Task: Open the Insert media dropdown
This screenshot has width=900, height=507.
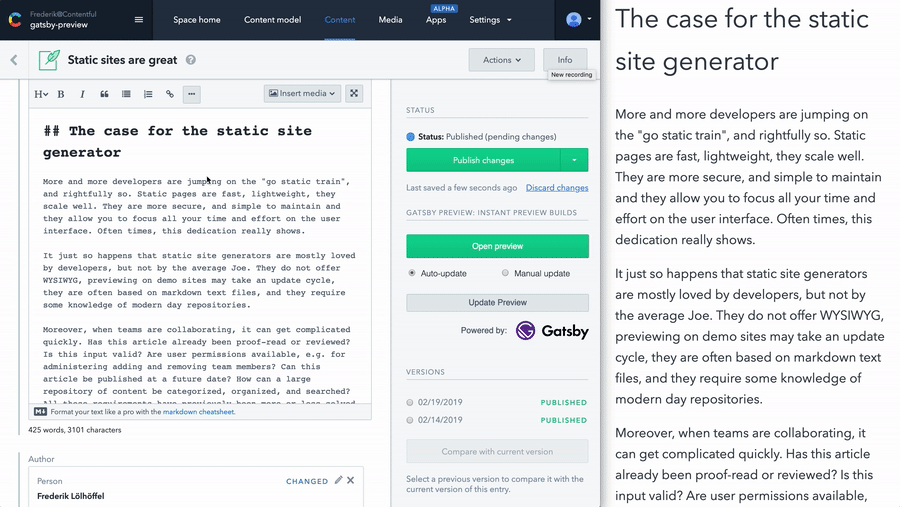Action: tap(302, 94)
